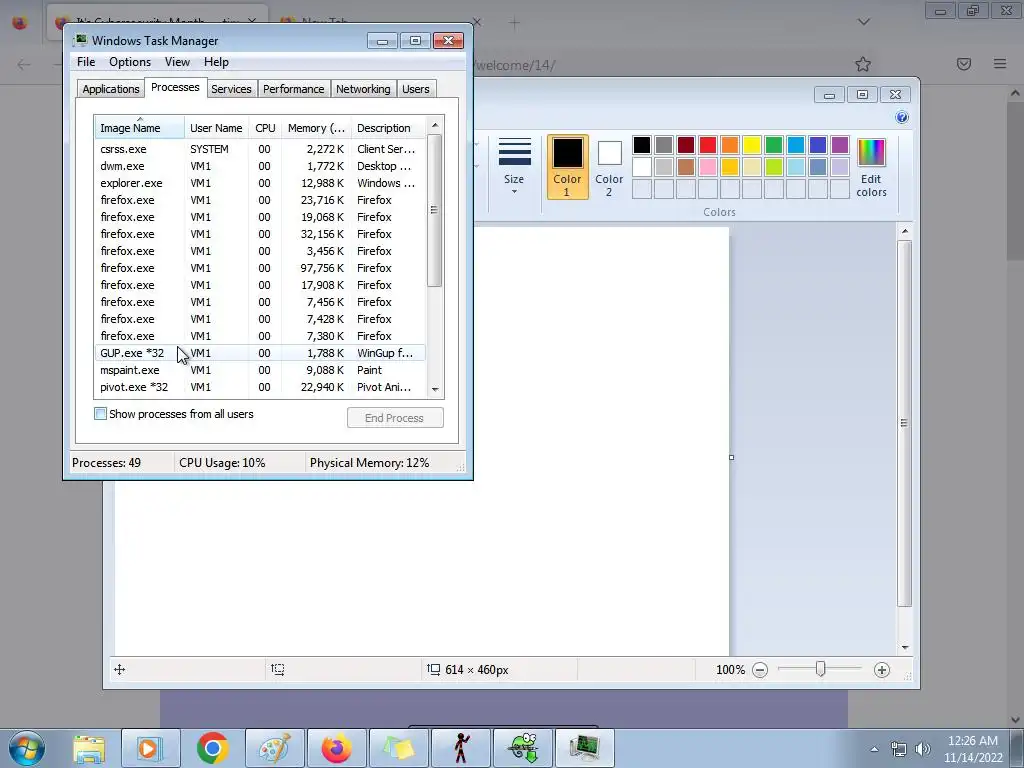Screen dimensions: 1024x768
Task: Open Edit colors in Paint
Action: (871, 168)
